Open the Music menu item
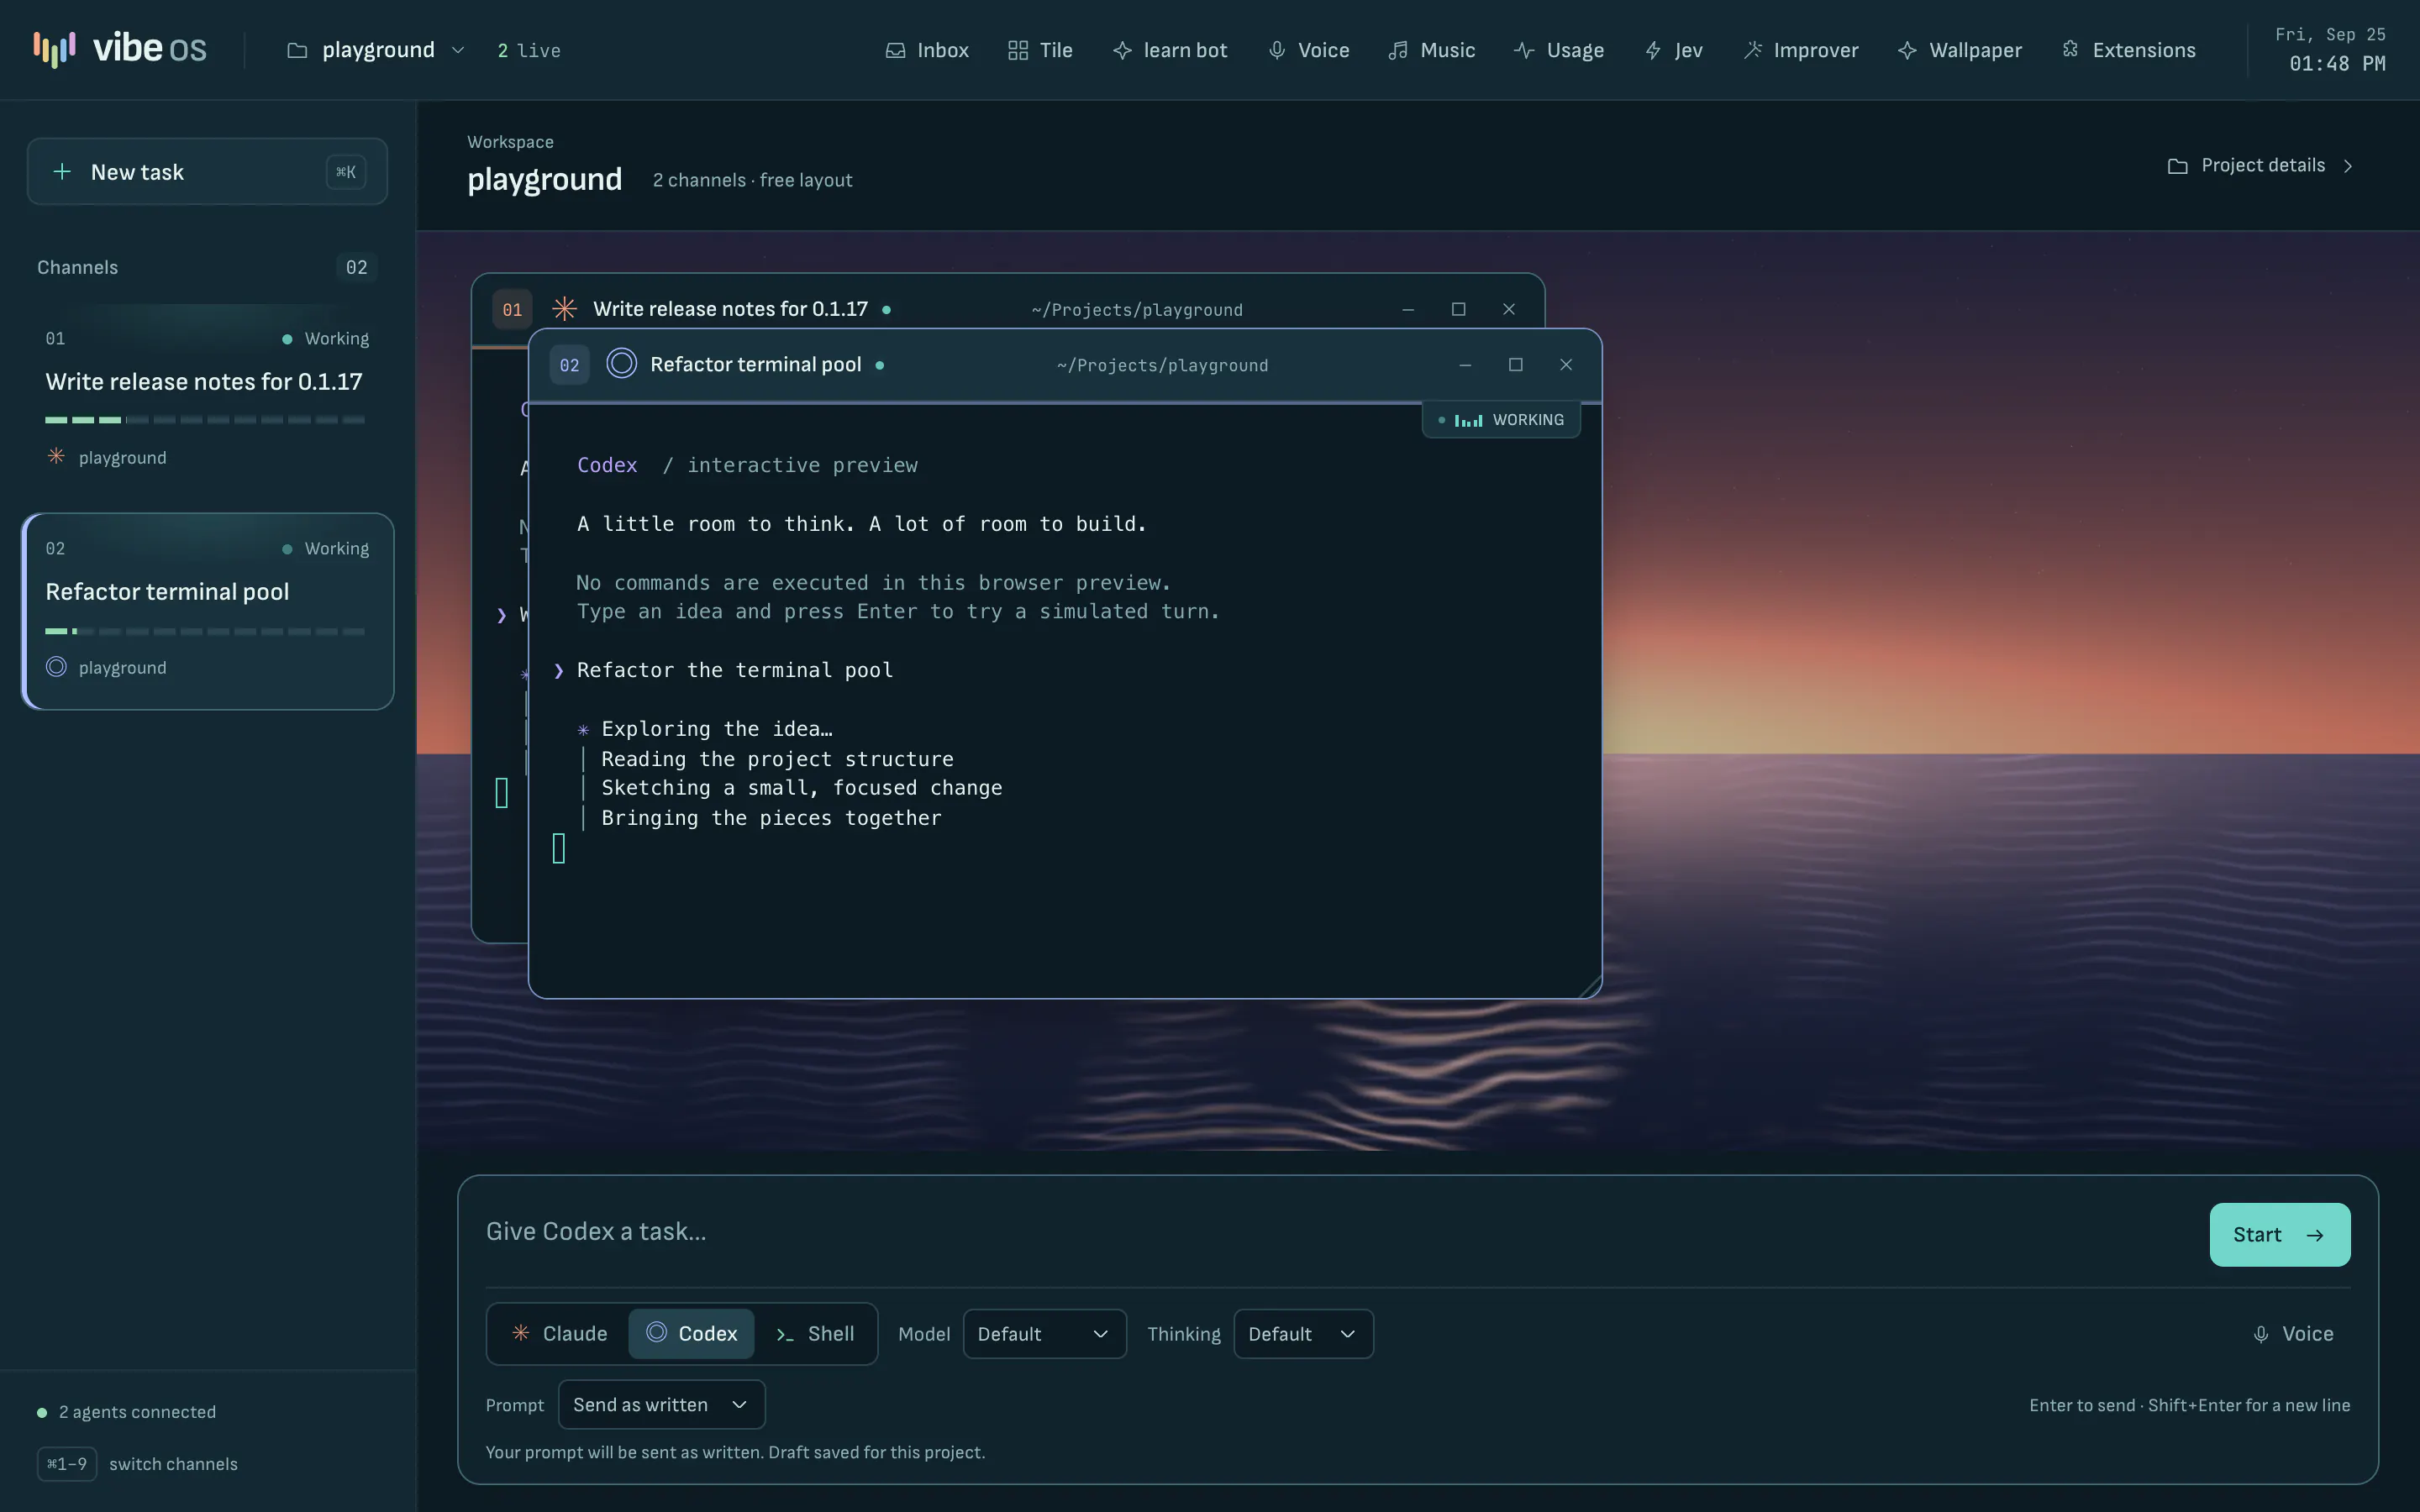This screenshot has height=1512, width=2420. pos(1432,50)
